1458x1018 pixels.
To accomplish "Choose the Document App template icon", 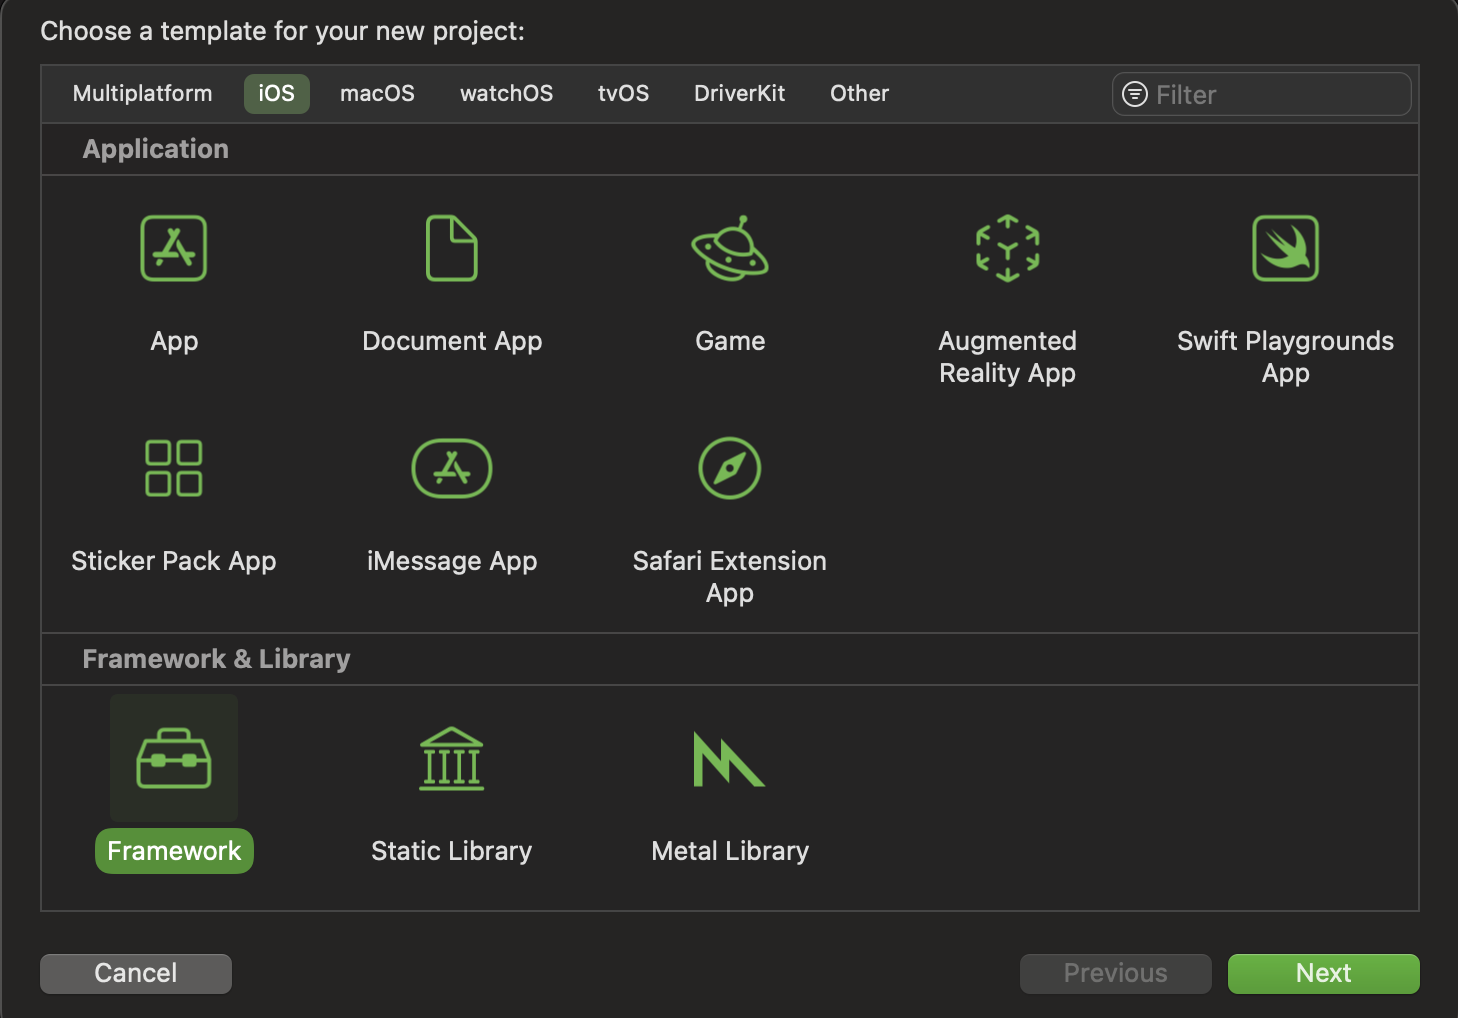I will coord(452,248).
